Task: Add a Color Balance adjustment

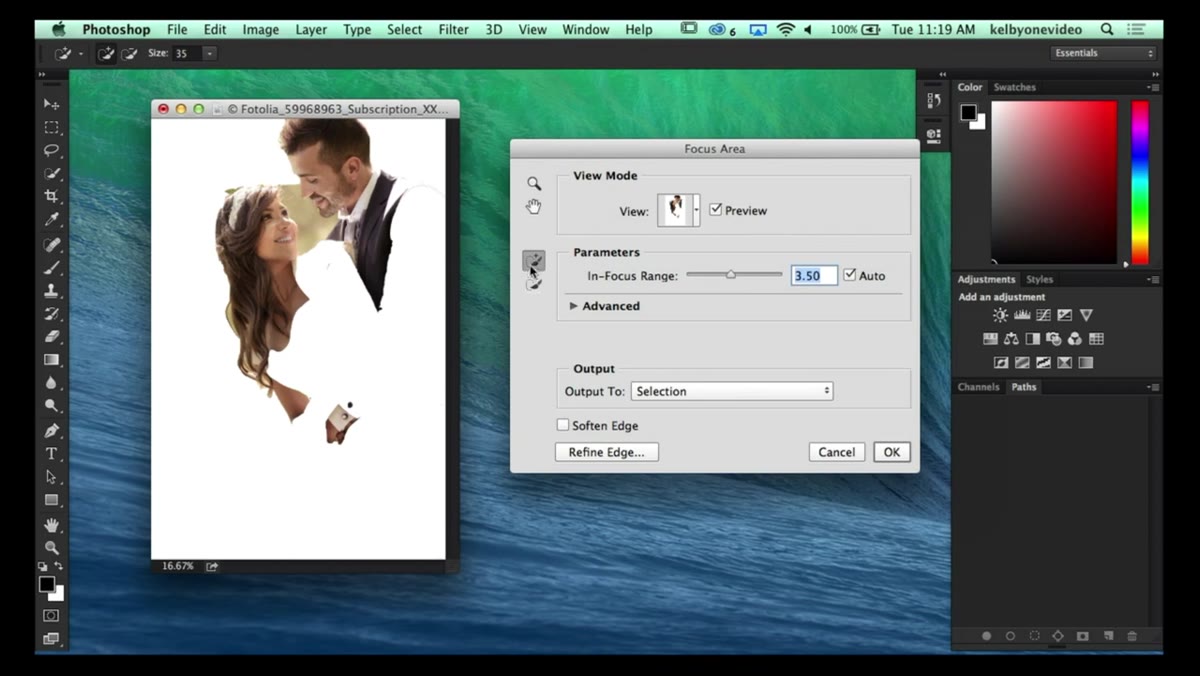Action: pyautogui.click(x=1011, y=339)
